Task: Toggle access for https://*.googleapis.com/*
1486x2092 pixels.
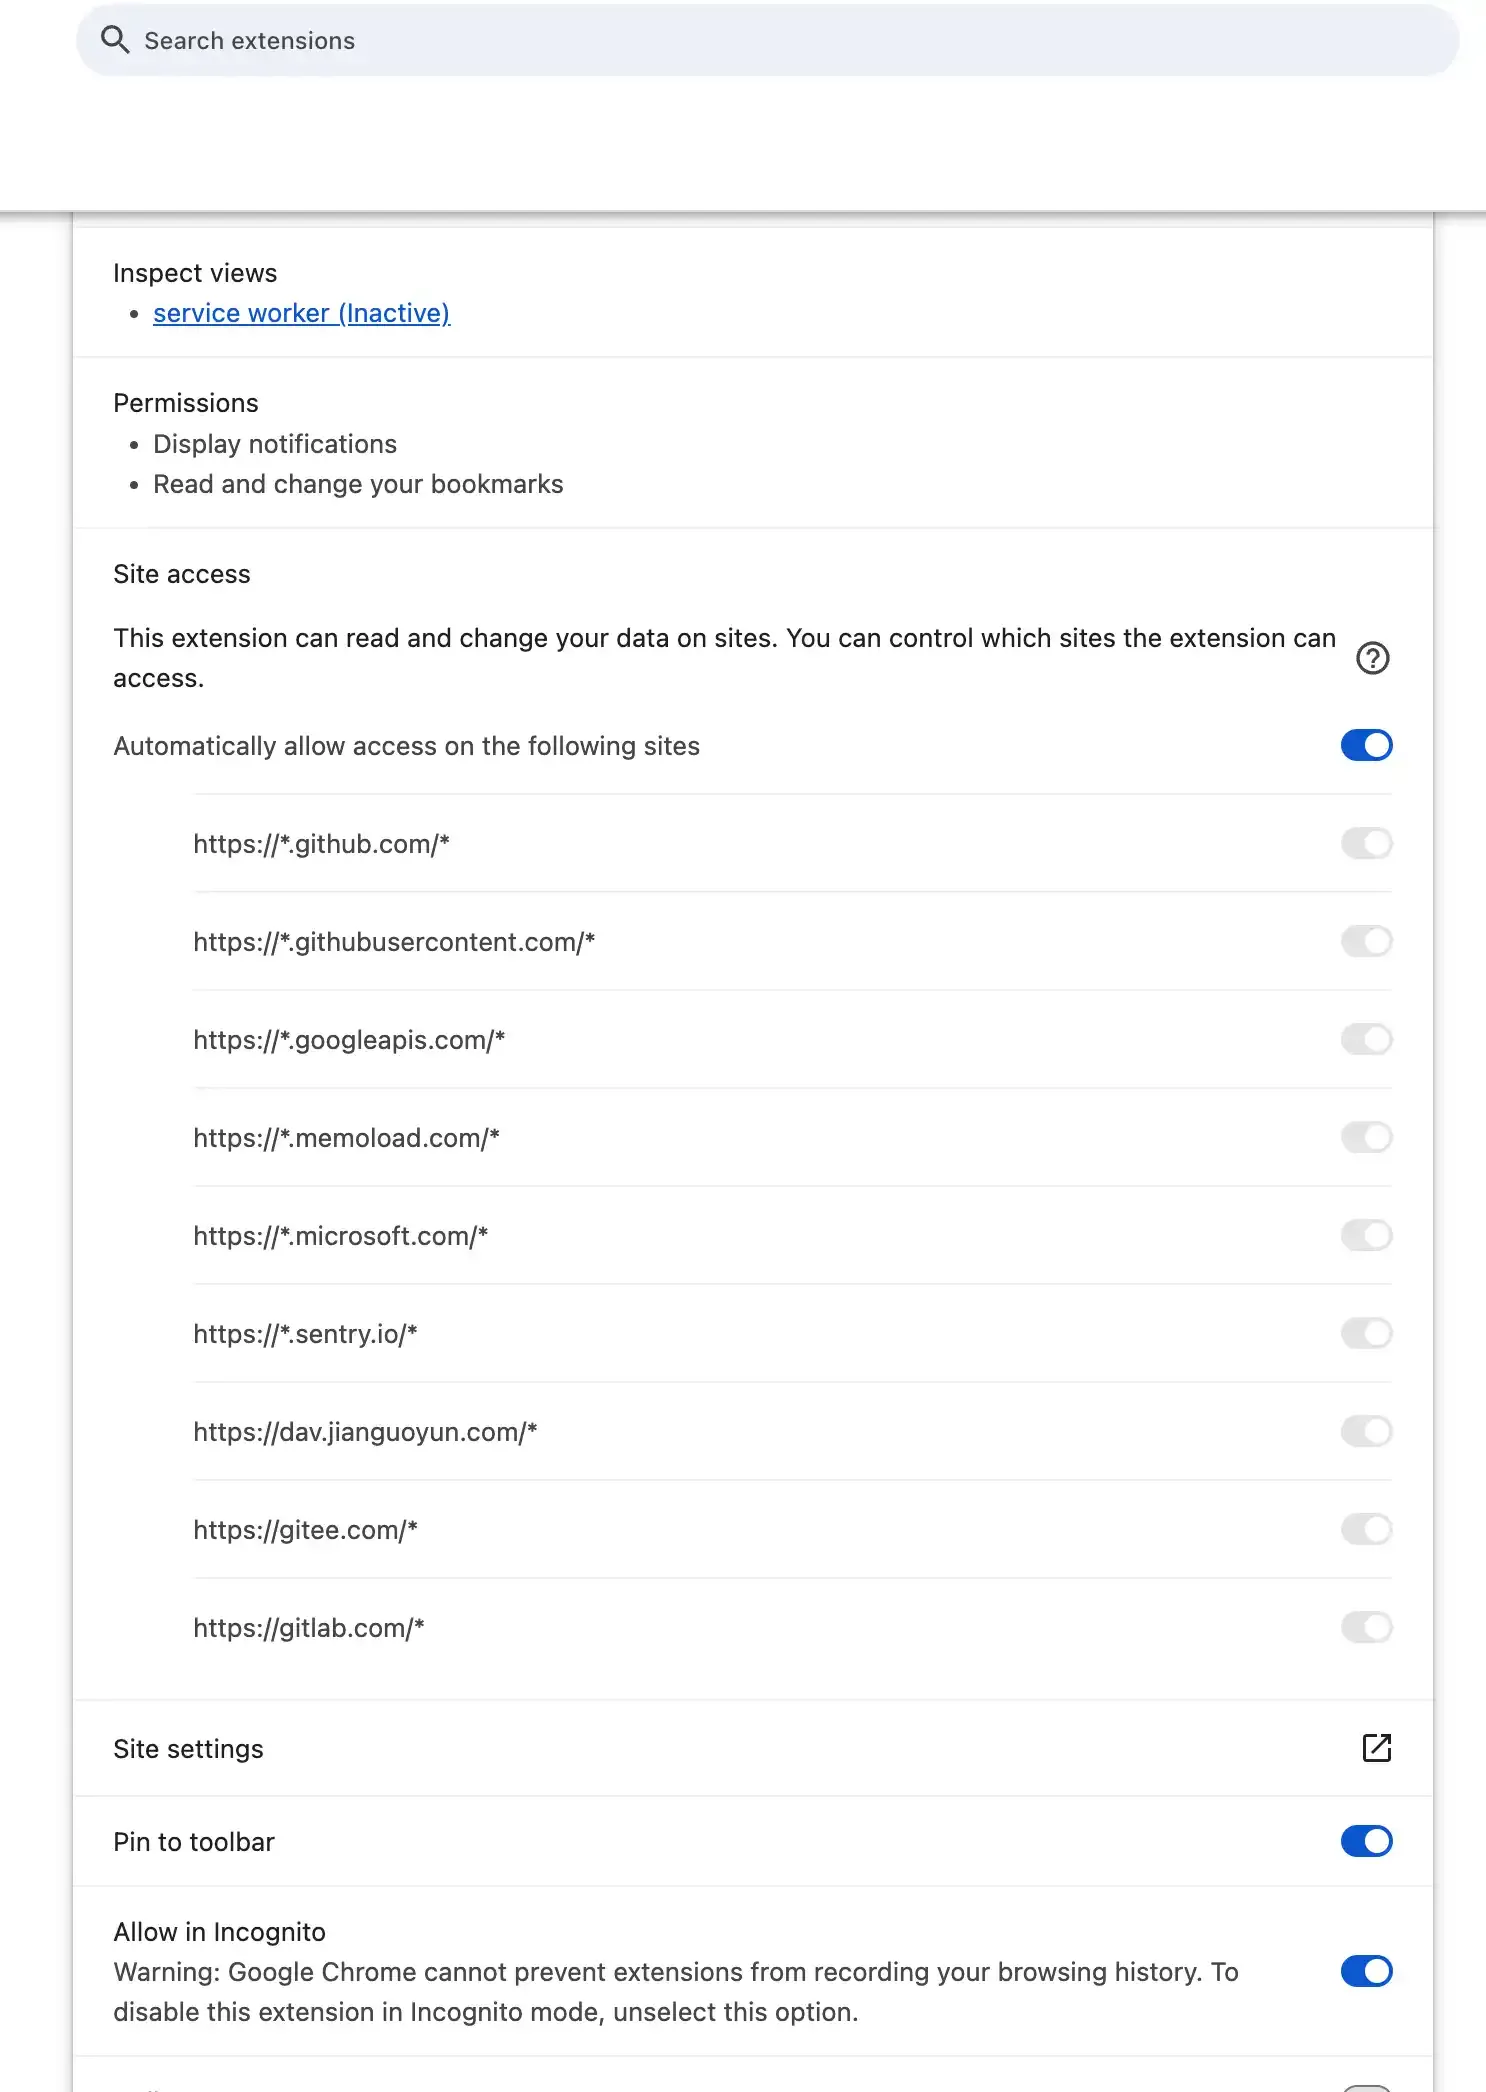Action: (1365, 1039)
